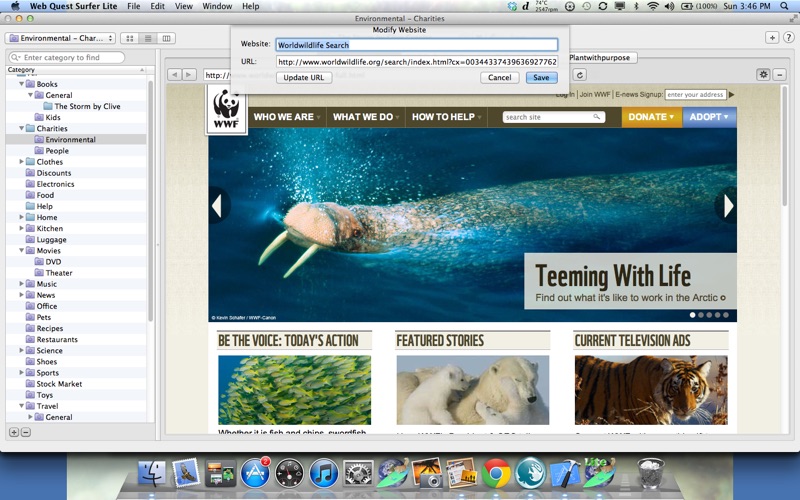Image resolution: width=800 pixels, height=500 pixels.
Task: Save the modified website
Action: pyautogui.click(x=541, y=78)
